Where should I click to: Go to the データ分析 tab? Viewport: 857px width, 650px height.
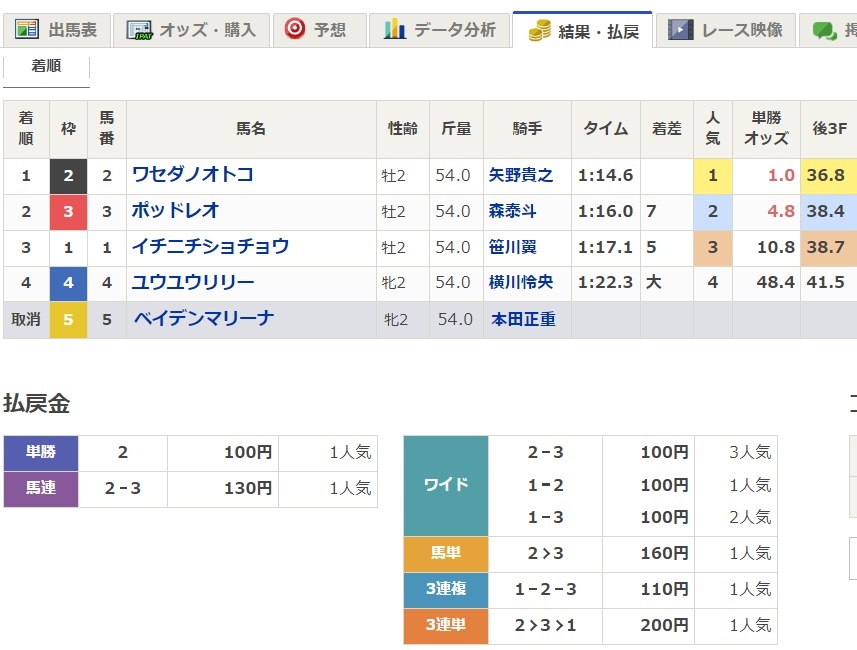click(439, 30)
